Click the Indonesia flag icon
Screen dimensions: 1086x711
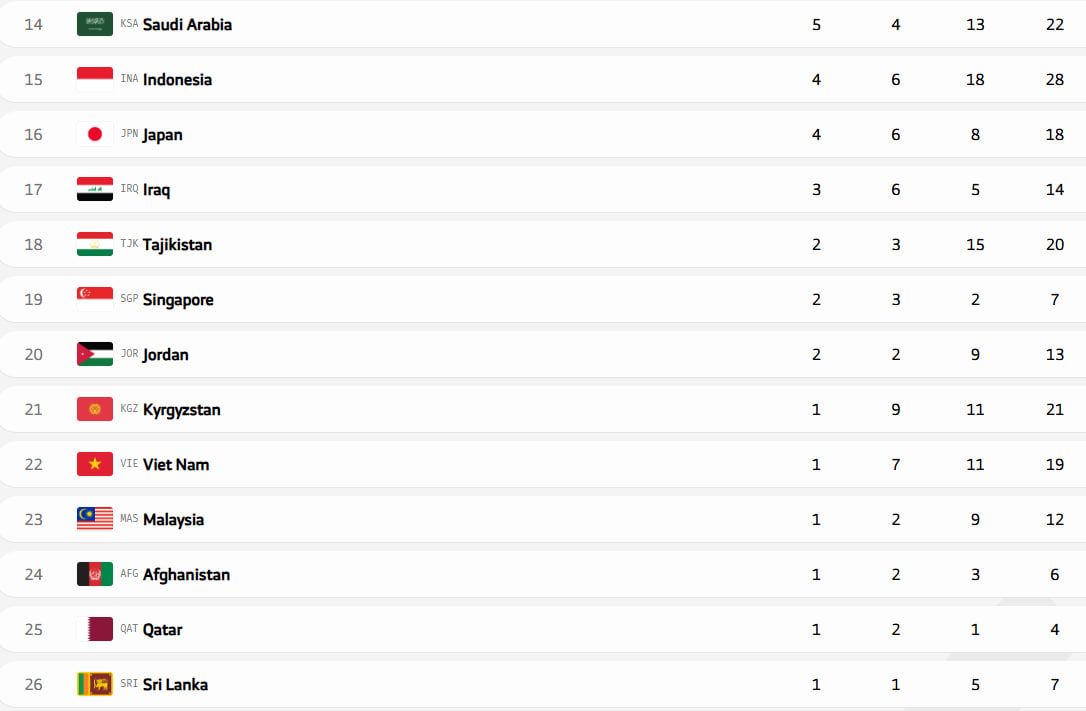pos(95,79)
